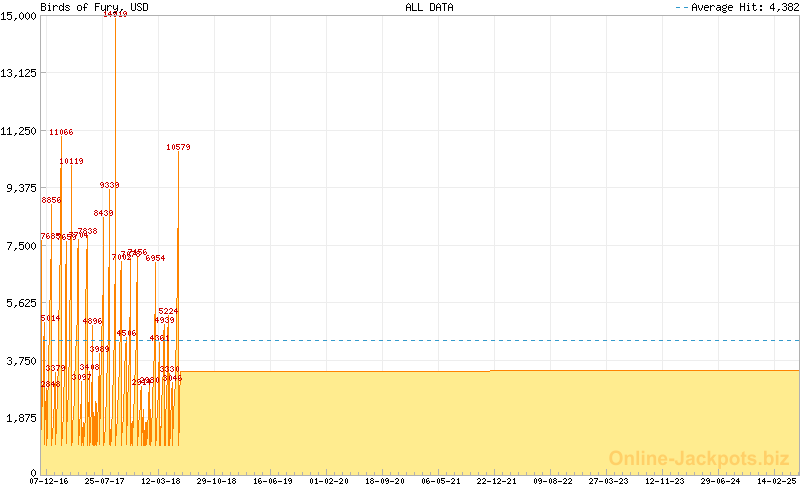Select the 29-10-18 date on x-axis
800x490 pixels.
coord(217,481)
